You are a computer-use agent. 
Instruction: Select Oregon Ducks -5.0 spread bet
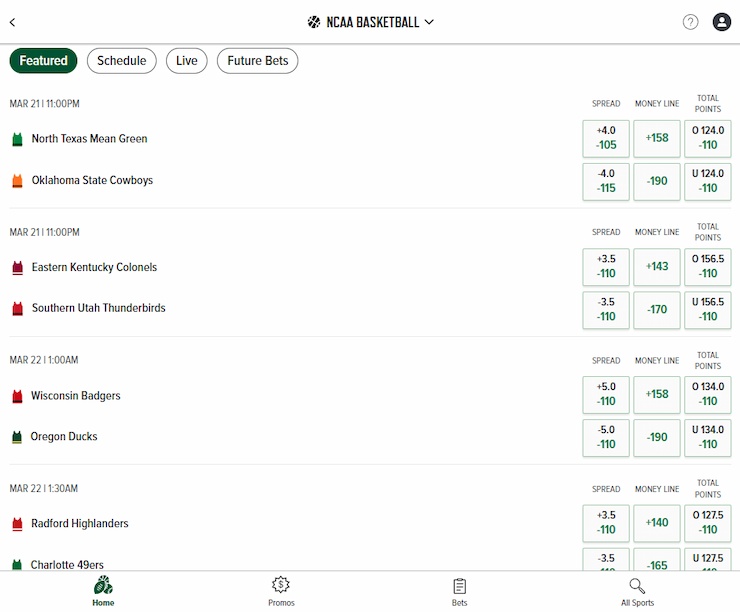click(606, 438)
